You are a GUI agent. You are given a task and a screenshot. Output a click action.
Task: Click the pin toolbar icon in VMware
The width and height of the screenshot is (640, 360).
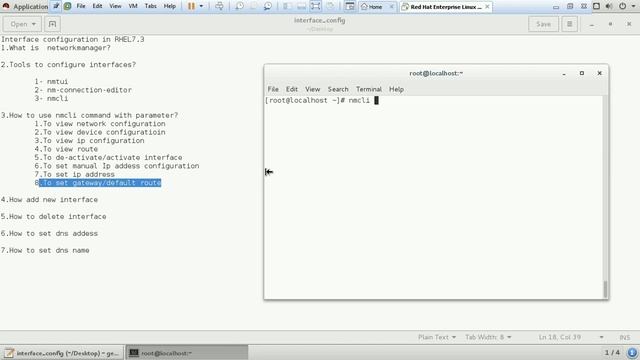pos(56,6)
